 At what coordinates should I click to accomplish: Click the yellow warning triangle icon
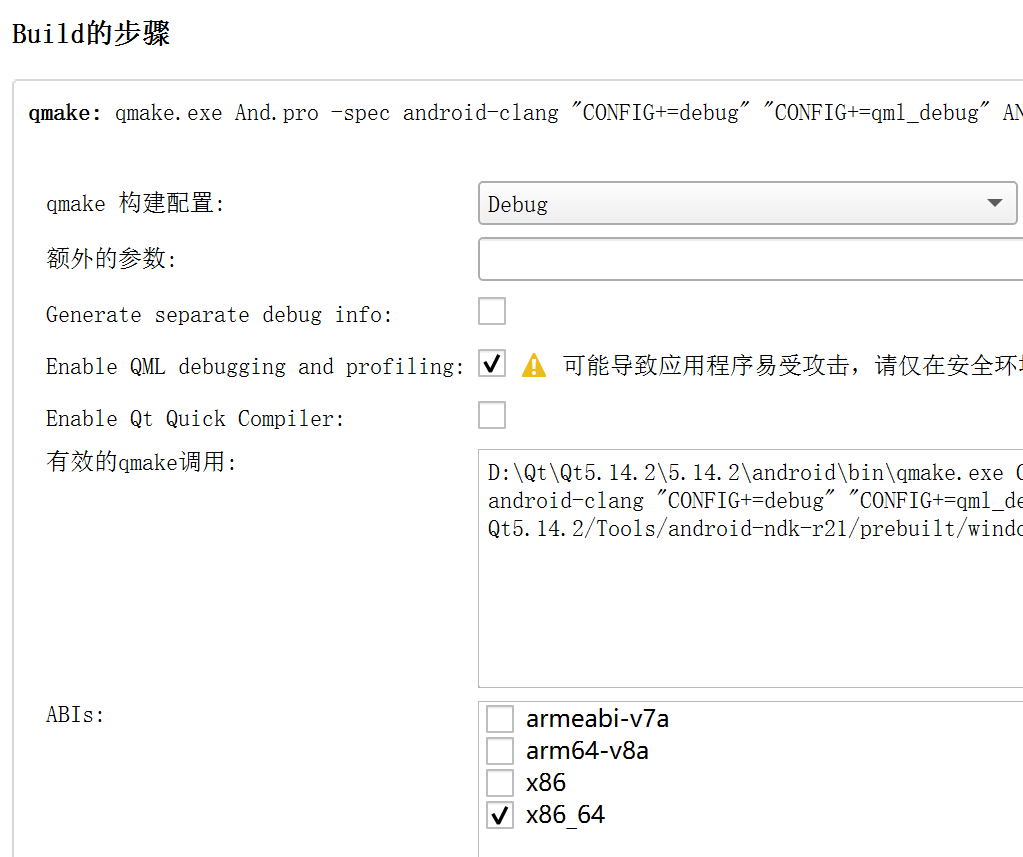coord(534,366)
